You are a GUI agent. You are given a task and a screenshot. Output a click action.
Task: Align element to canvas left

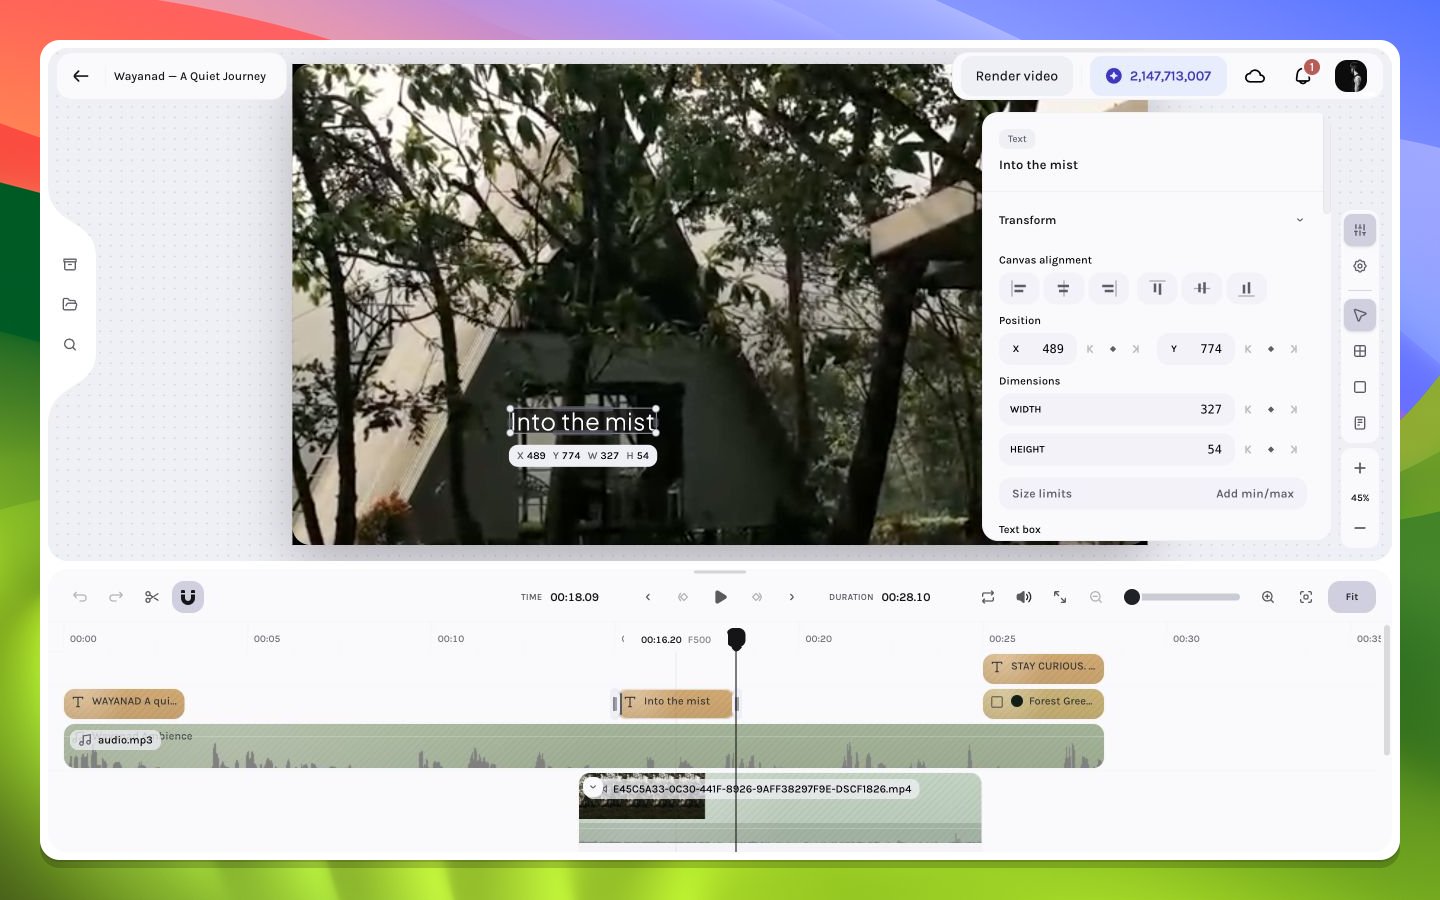(x=1018, y=289)
